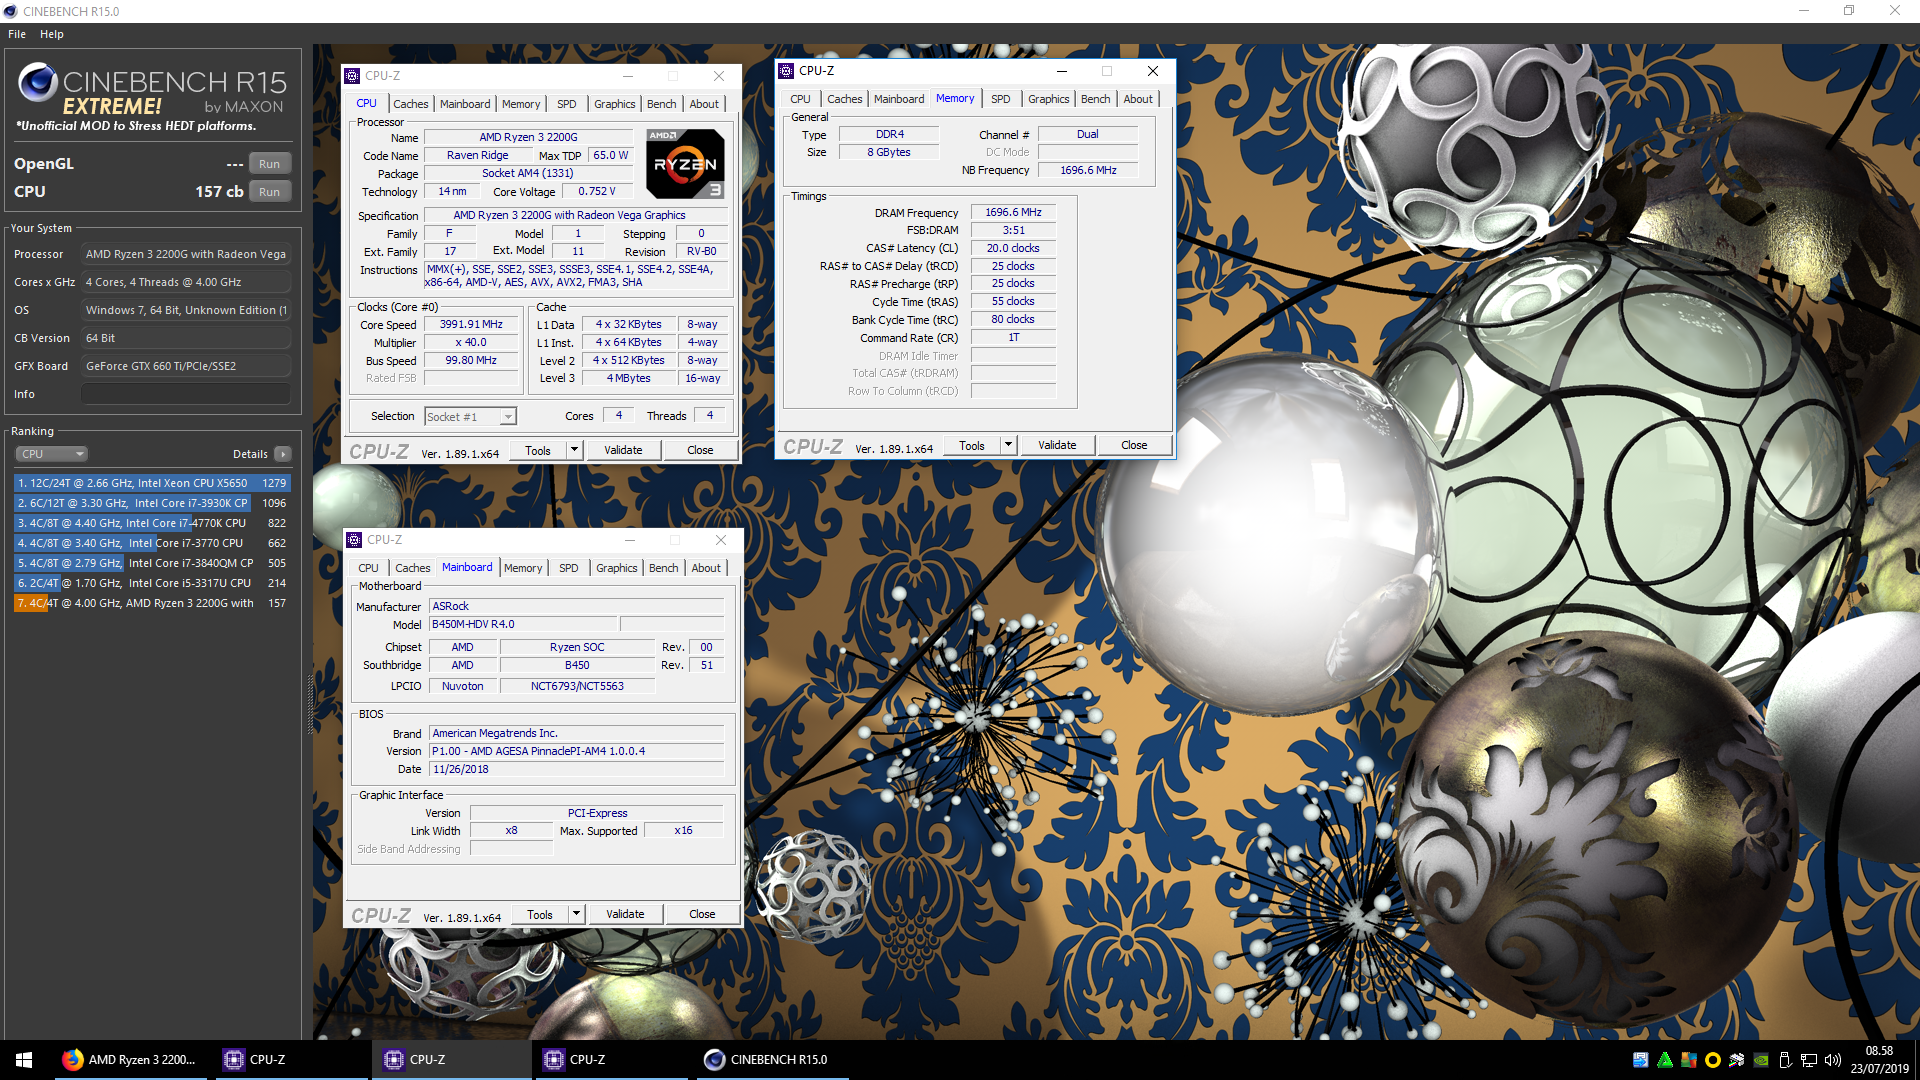Select ranking row Intel Core i7-4770K
Image resolution: width=1920 pixels, height=1080 pixels.
click(x=152, y=523)
